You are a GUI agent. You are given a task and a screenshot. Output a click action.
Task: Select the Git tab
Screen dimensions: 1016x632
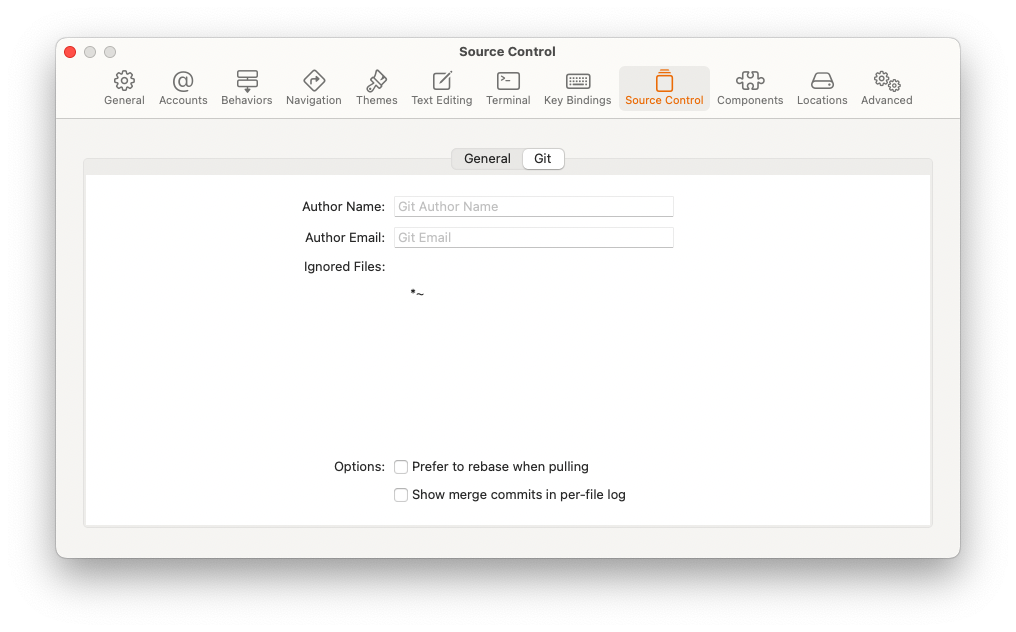pos(543,158)
